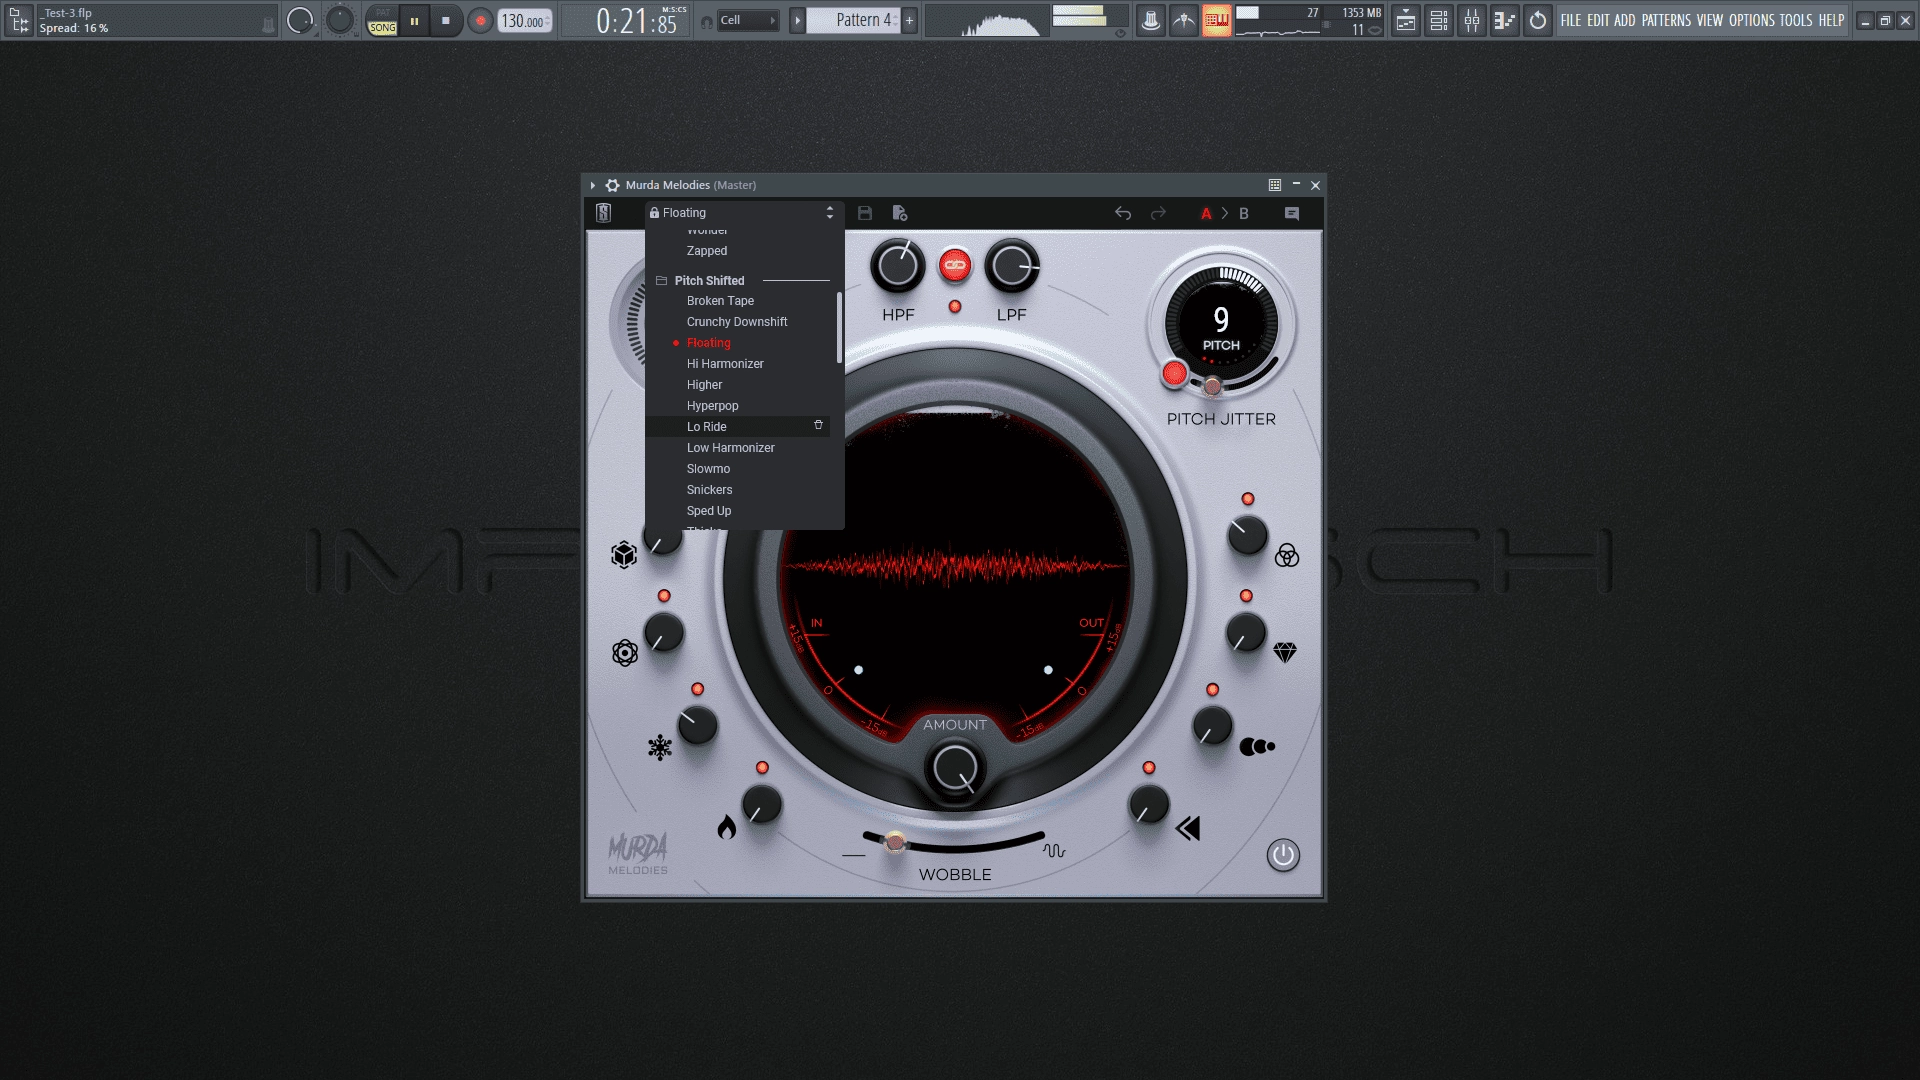Click the Slate Digital logo icon
Image resolution: width=1920 pixels, height=1080 pixels.
(603, 213)
